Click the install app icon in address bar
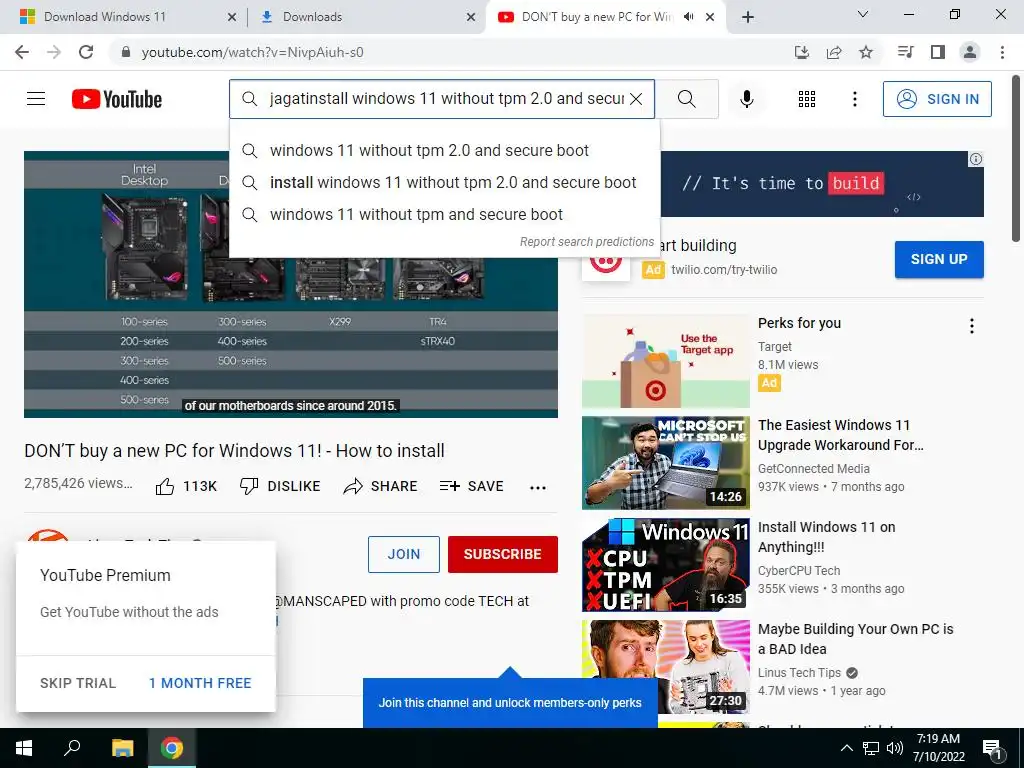Viewport: 1024px width, 768px height. [x=801, y=52]
